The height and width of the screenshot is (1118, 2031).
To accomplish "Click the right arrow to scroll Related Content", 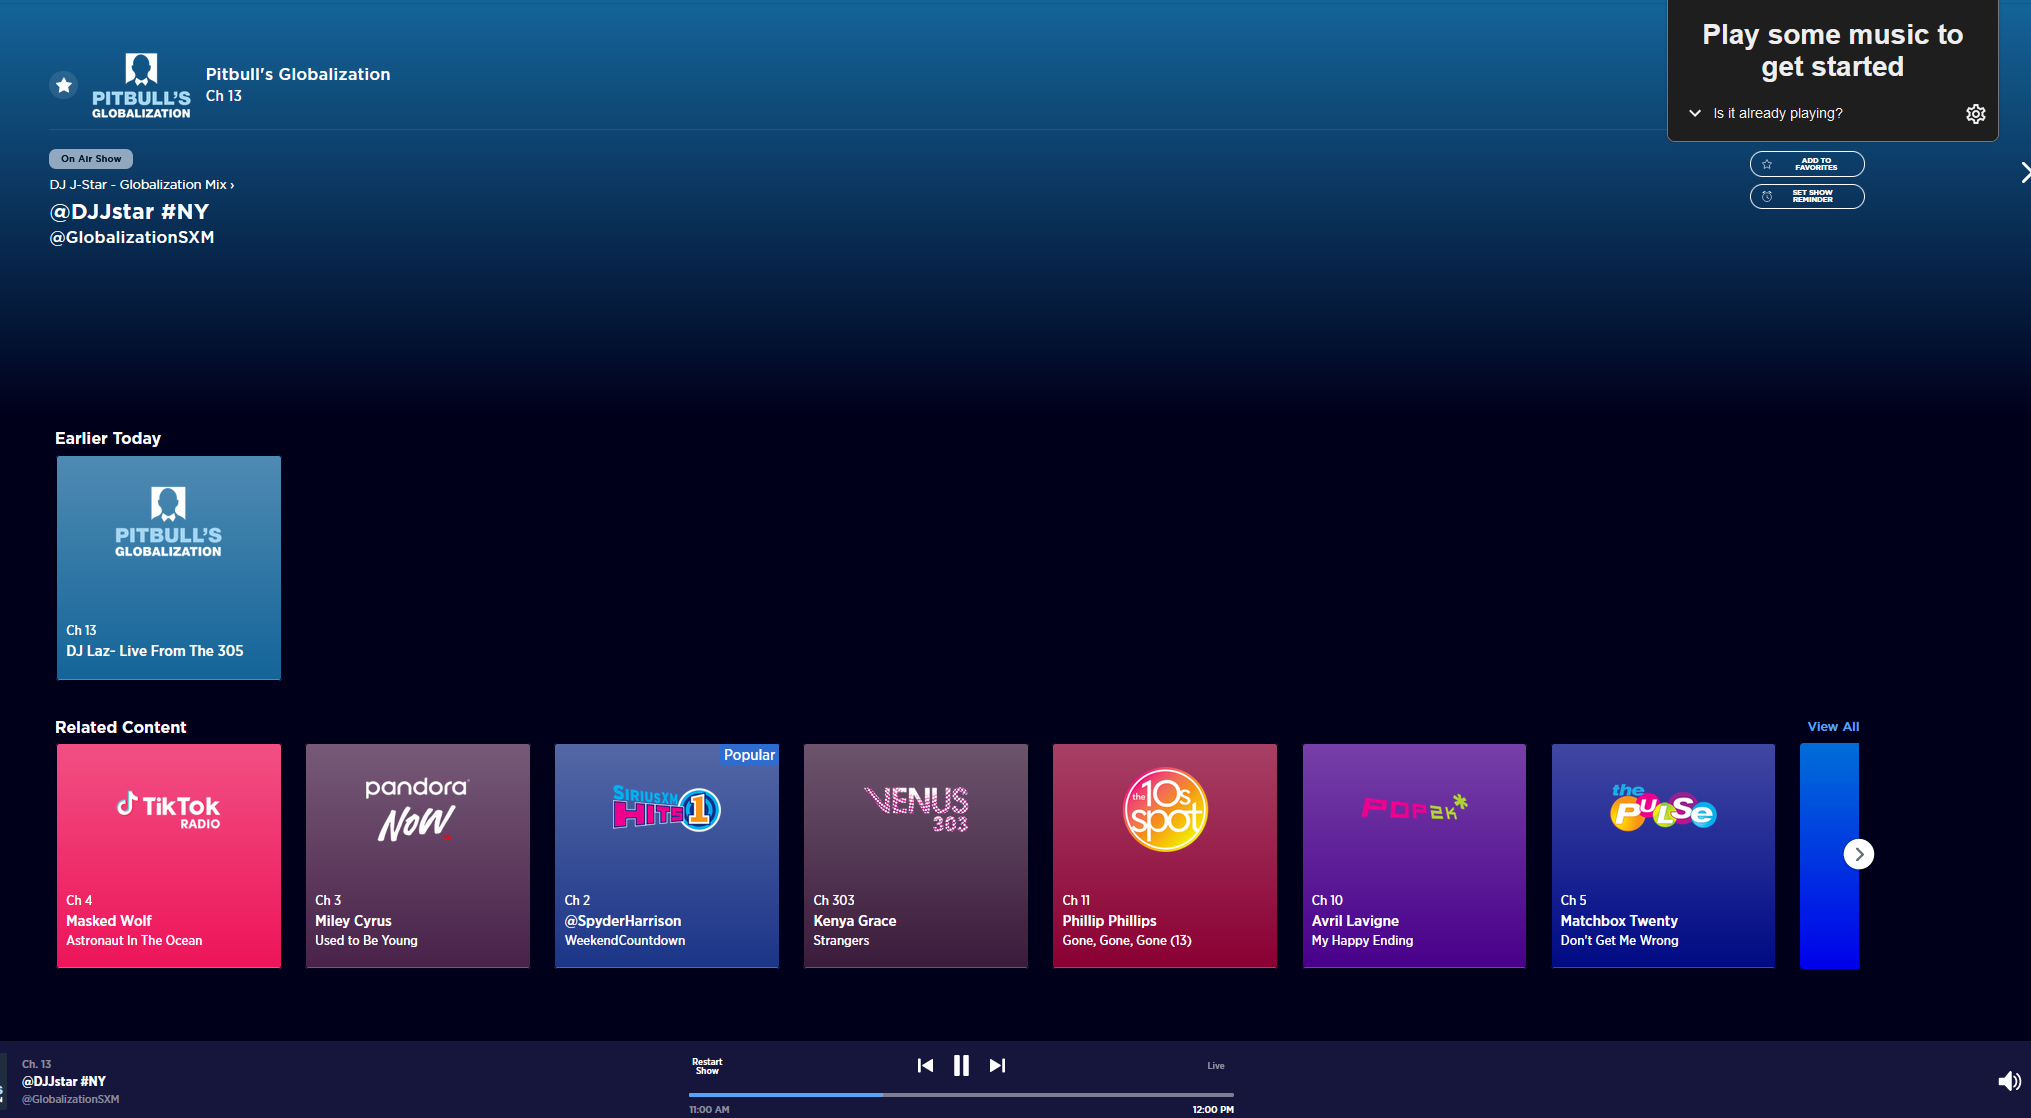I will [x=1859, y=854].
